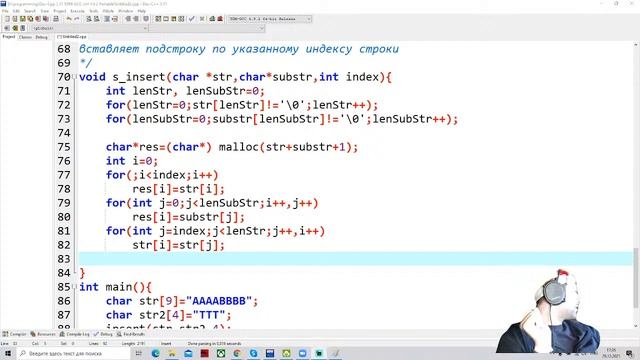This screenshot has width=640, height=360.
Task: Open the Find Results bottom tab
Action: [131, 334]
